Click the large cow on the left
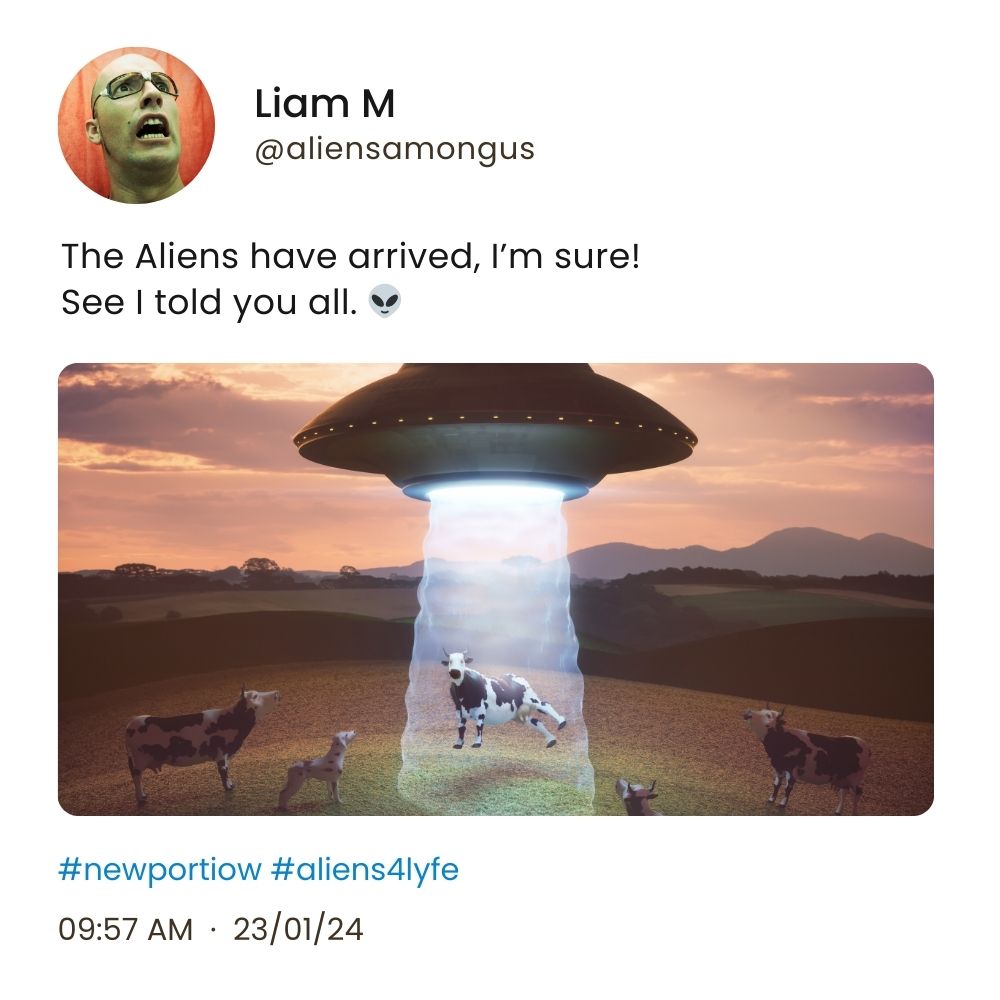The width and height of the screenshot is (1000, 1000). click(x=200, y=740)
